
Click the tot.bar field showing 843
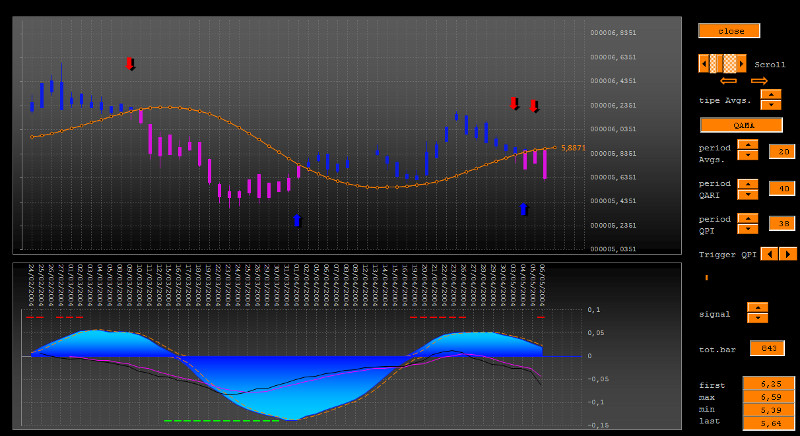coord(768,348)
